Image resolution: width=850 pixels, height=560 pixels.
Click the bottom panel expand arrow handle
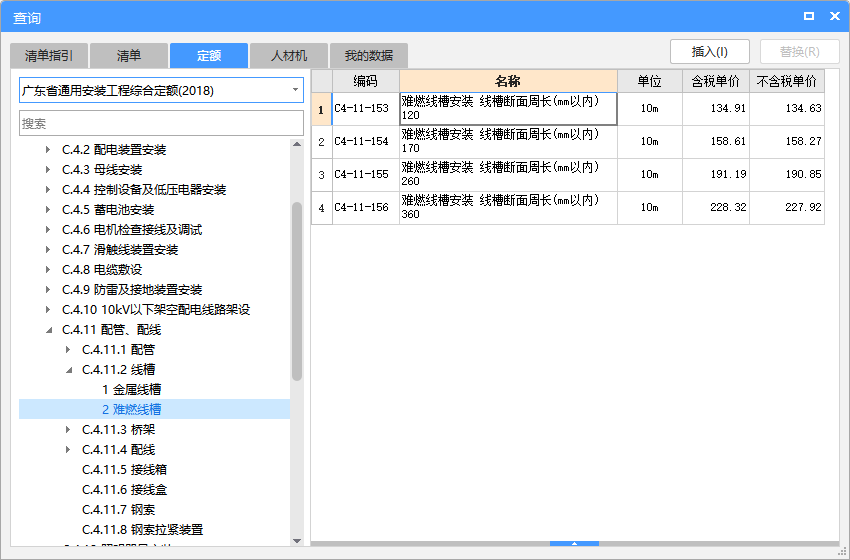pos(574,543)
